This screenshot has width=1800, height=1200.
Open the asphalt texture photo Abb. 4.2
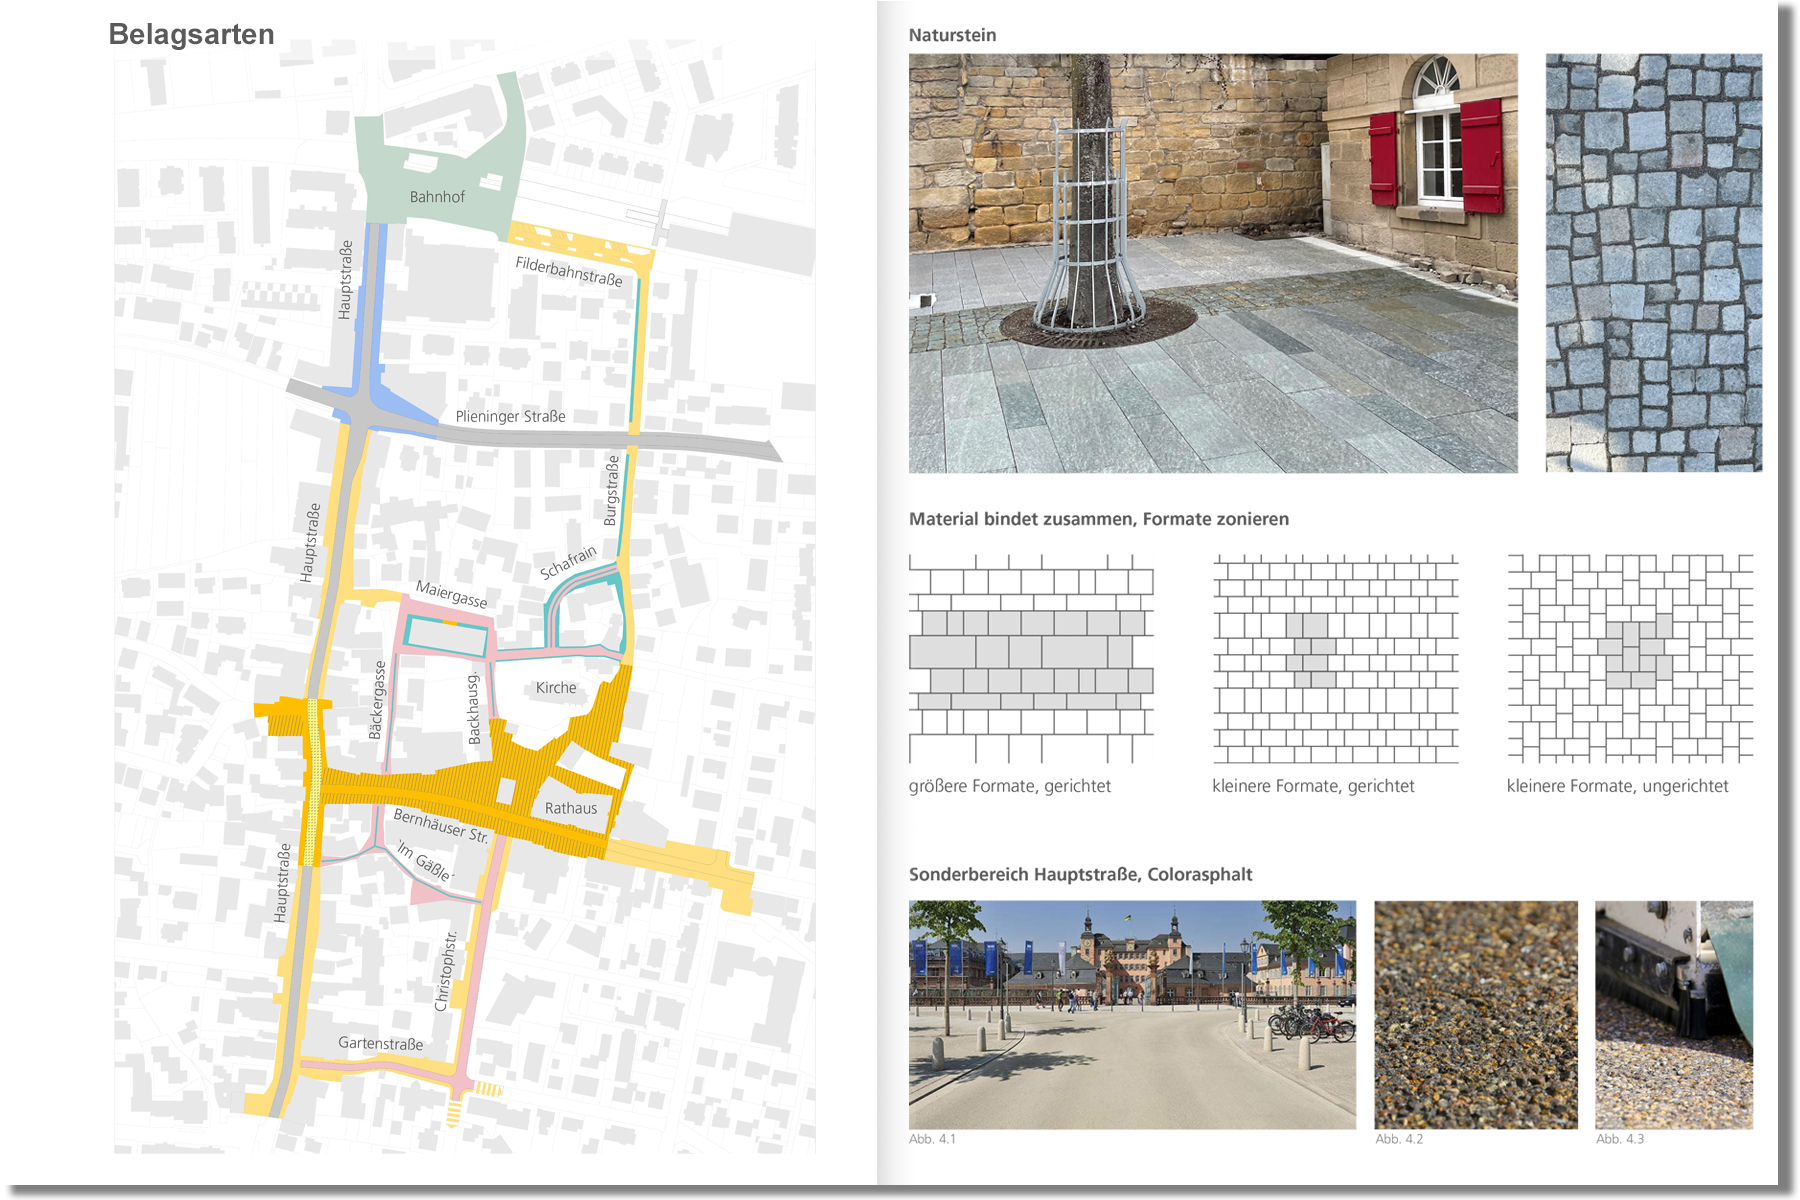point(1475,1014)
